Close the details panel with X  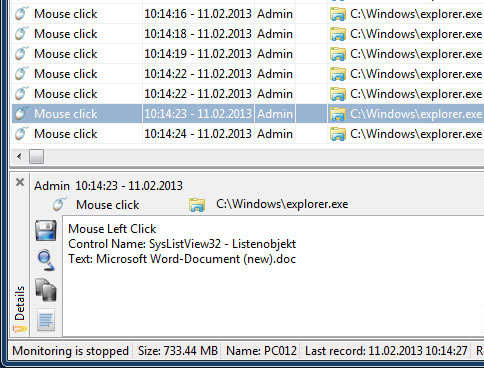click(20, 182)
